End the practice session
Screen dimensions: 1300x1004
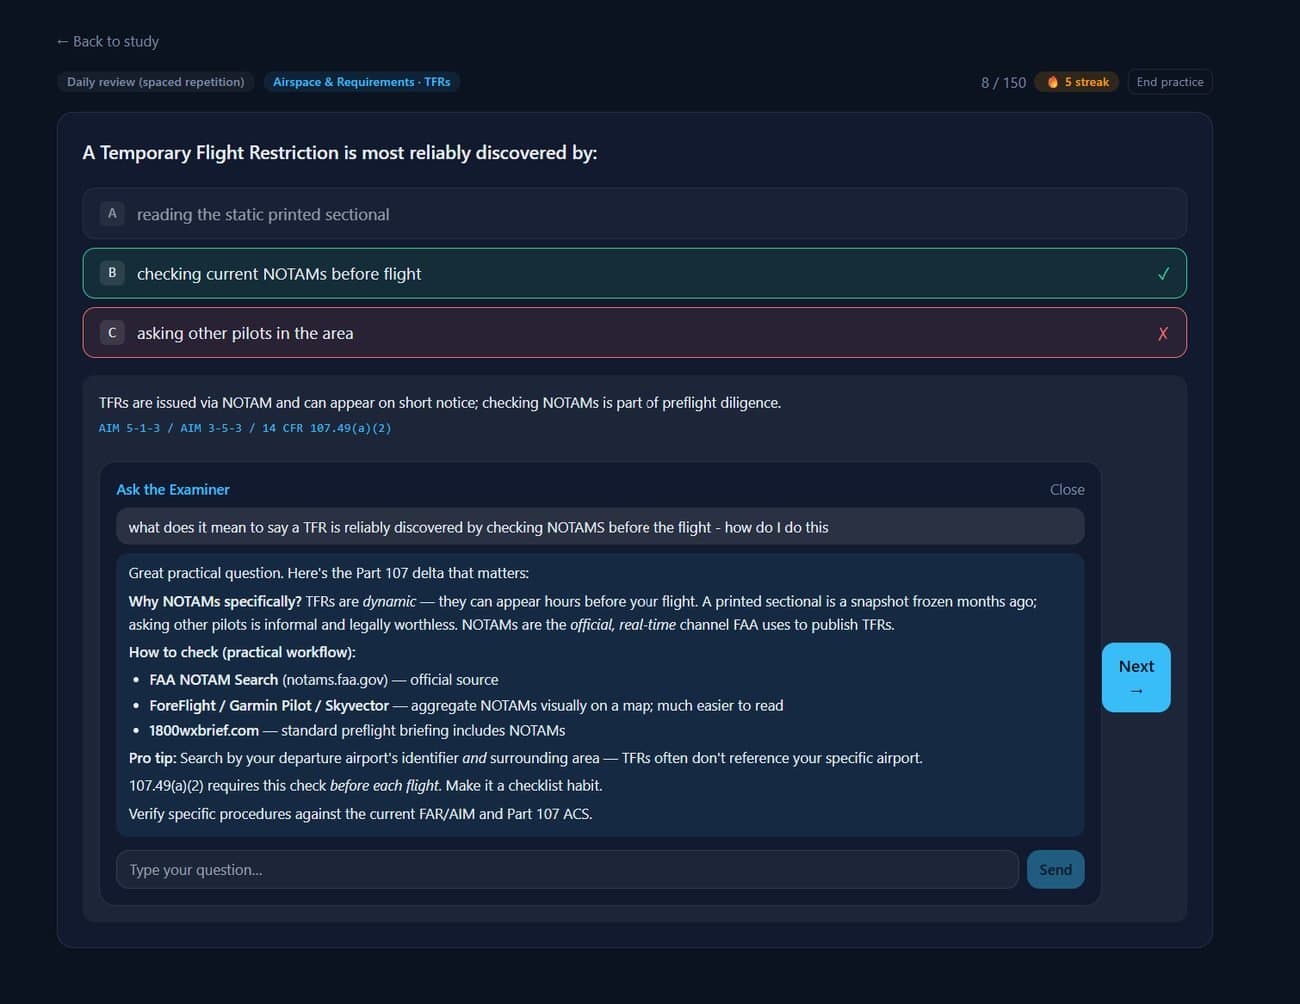click(x=1170, y=82)
